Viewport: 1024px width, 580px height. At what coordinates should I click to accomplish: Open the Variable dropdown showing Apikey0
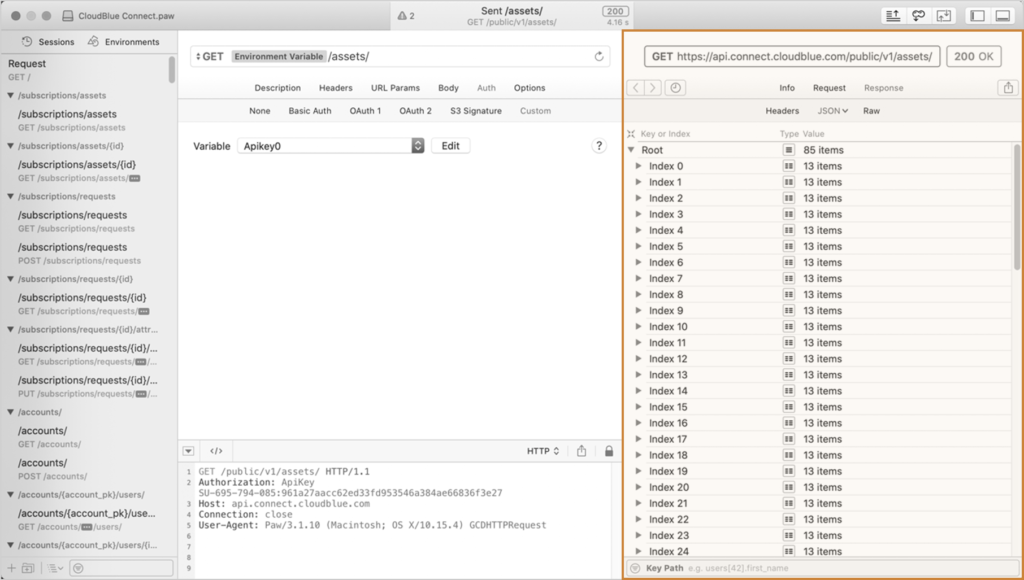click(331, 146)
